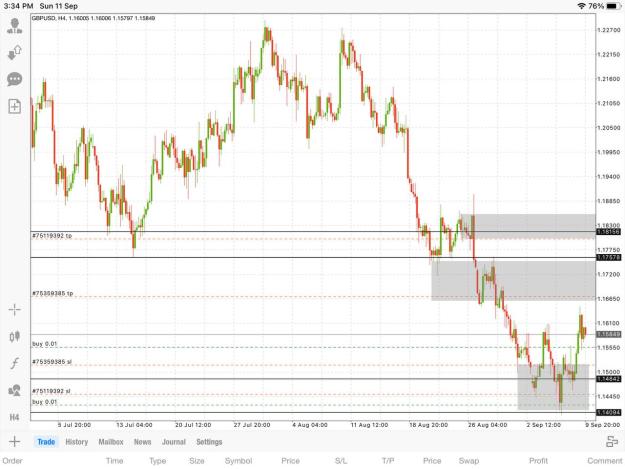Click the upper buy 0.01 order label
Viewport: 625px width, 469px height.
[45, 344]
